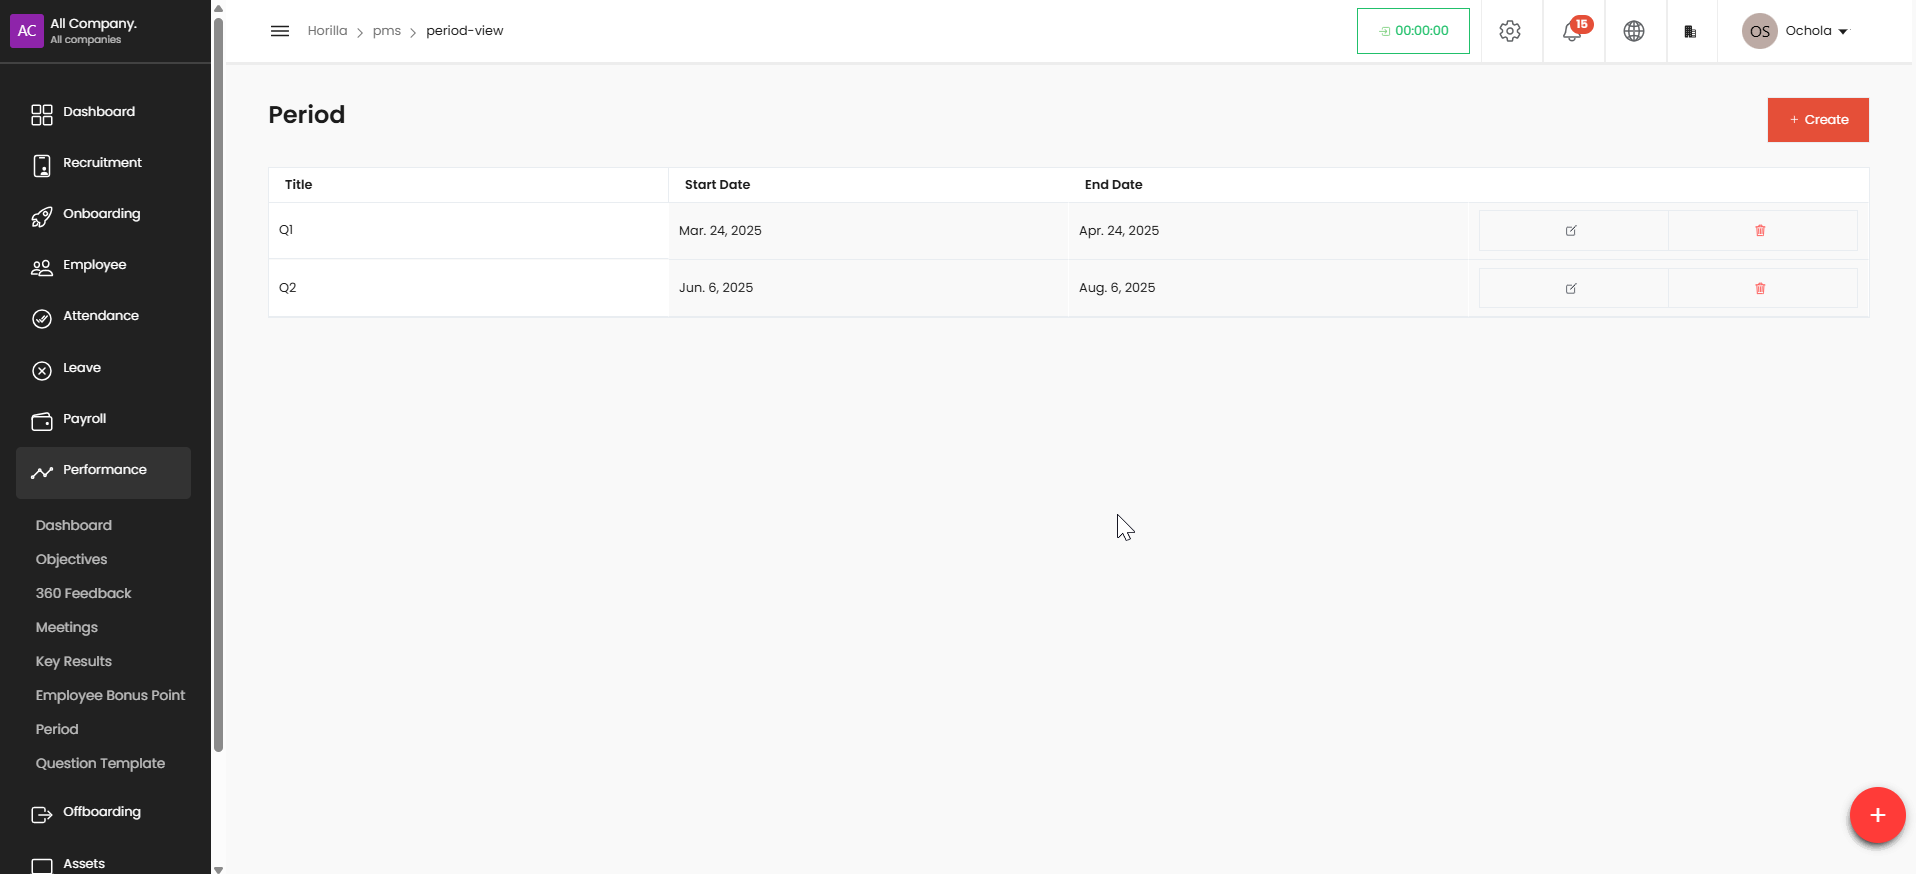
Task: Collapse the Performance menu
Action: [x=103, y=472]
